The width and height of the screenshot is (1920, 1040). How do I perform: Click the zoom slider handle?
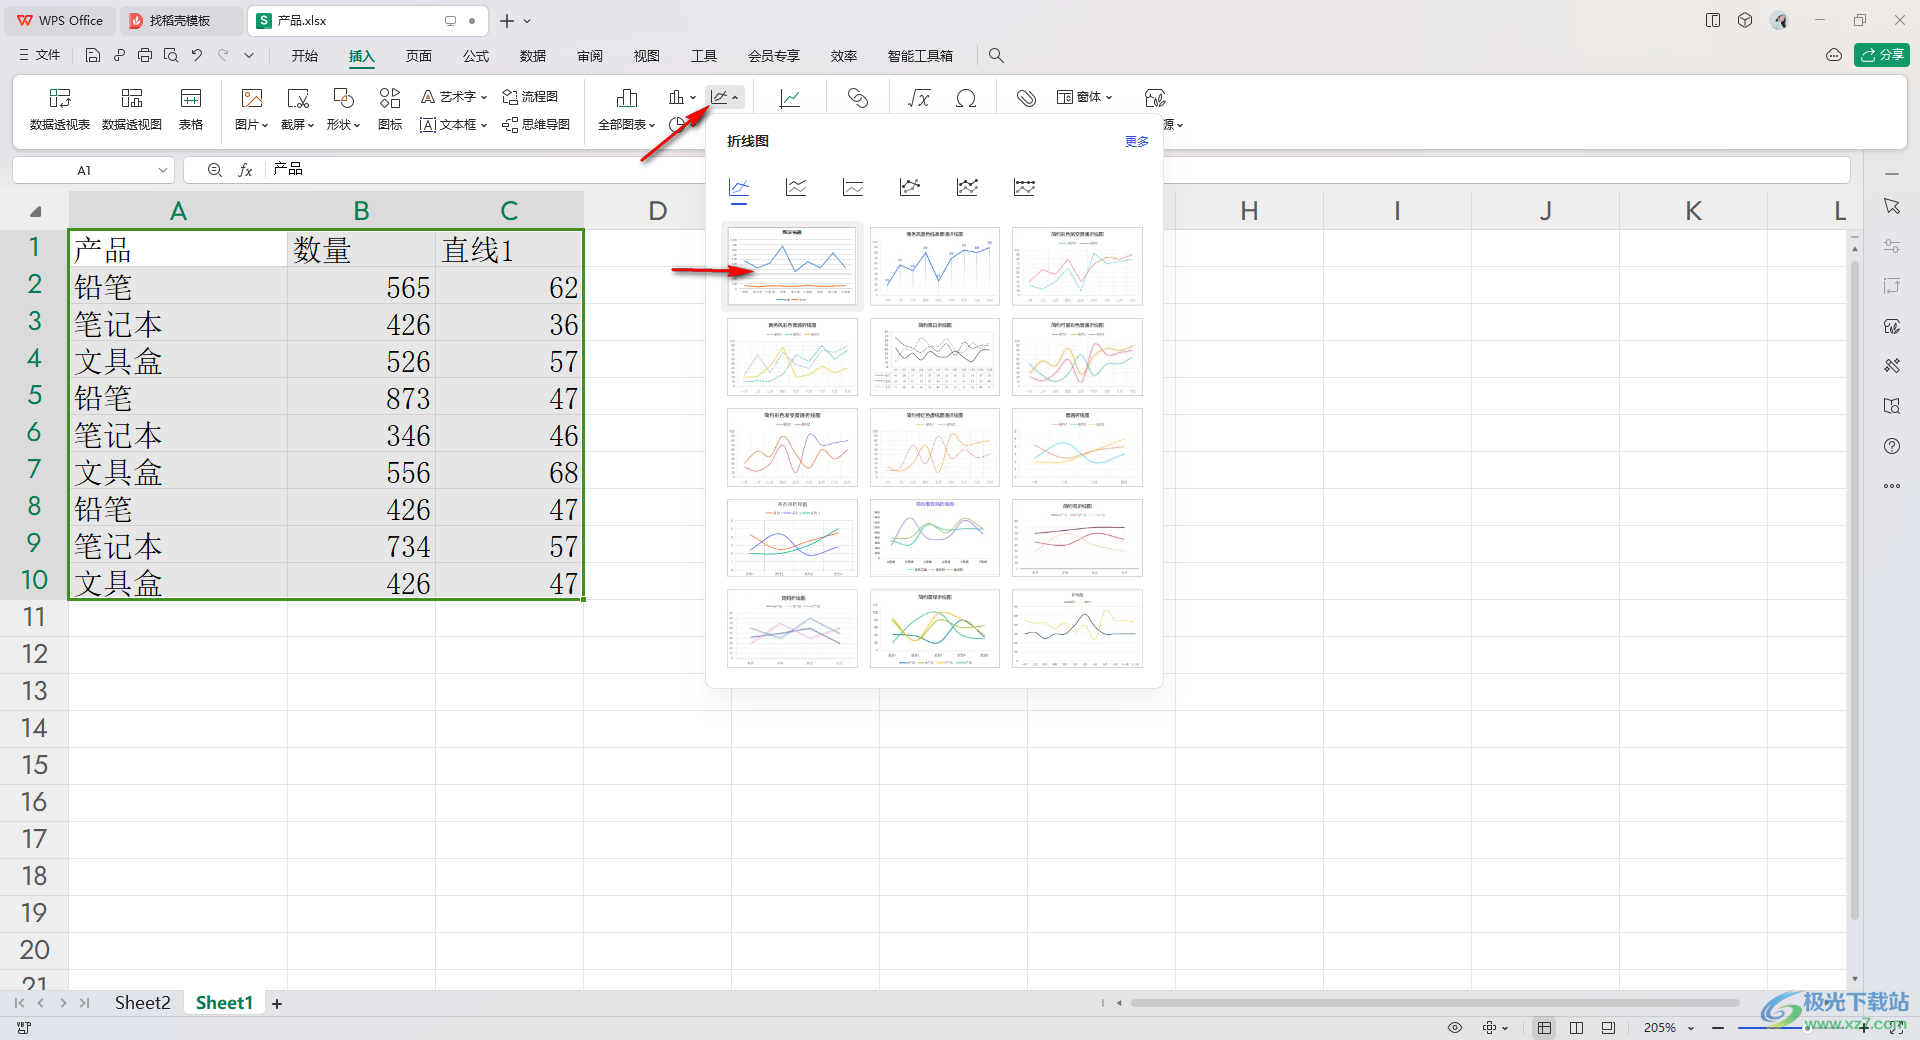pyautogui.click(x=1808, y=1028)
